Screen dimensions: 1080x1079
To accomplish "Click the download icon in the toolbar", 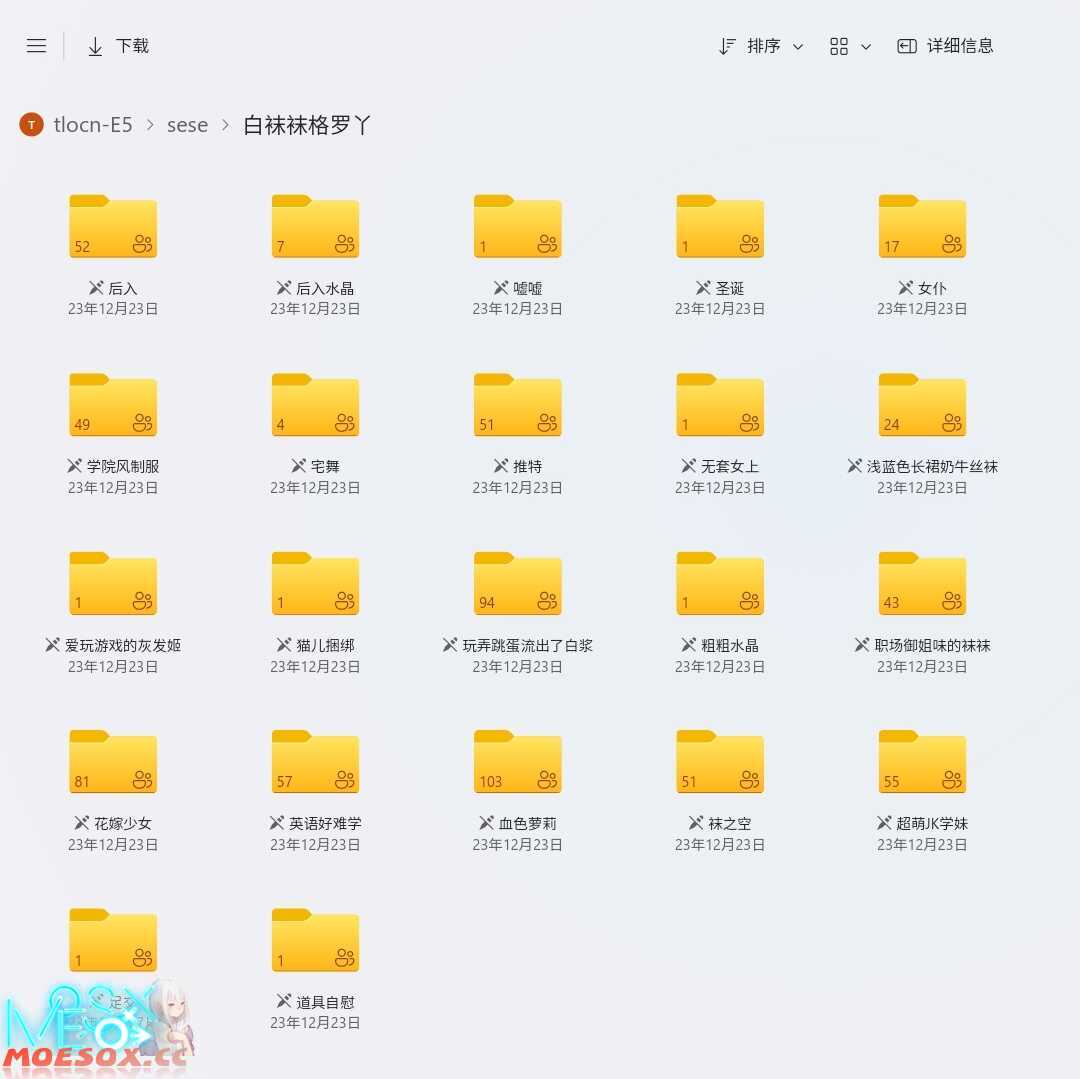I will pos(95,45).
